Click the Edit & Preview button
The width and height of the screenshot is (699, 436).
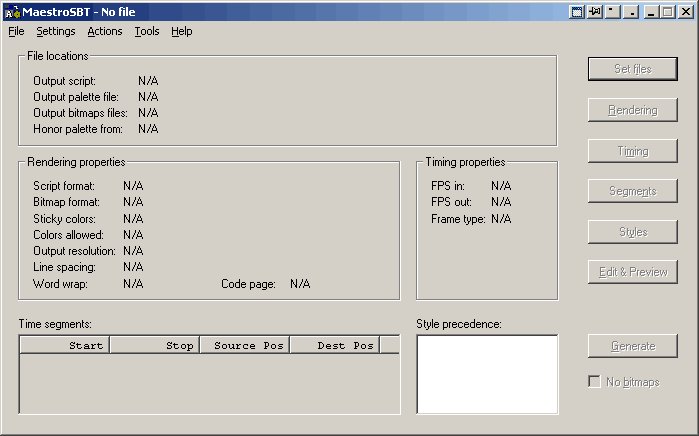point(633,272)
